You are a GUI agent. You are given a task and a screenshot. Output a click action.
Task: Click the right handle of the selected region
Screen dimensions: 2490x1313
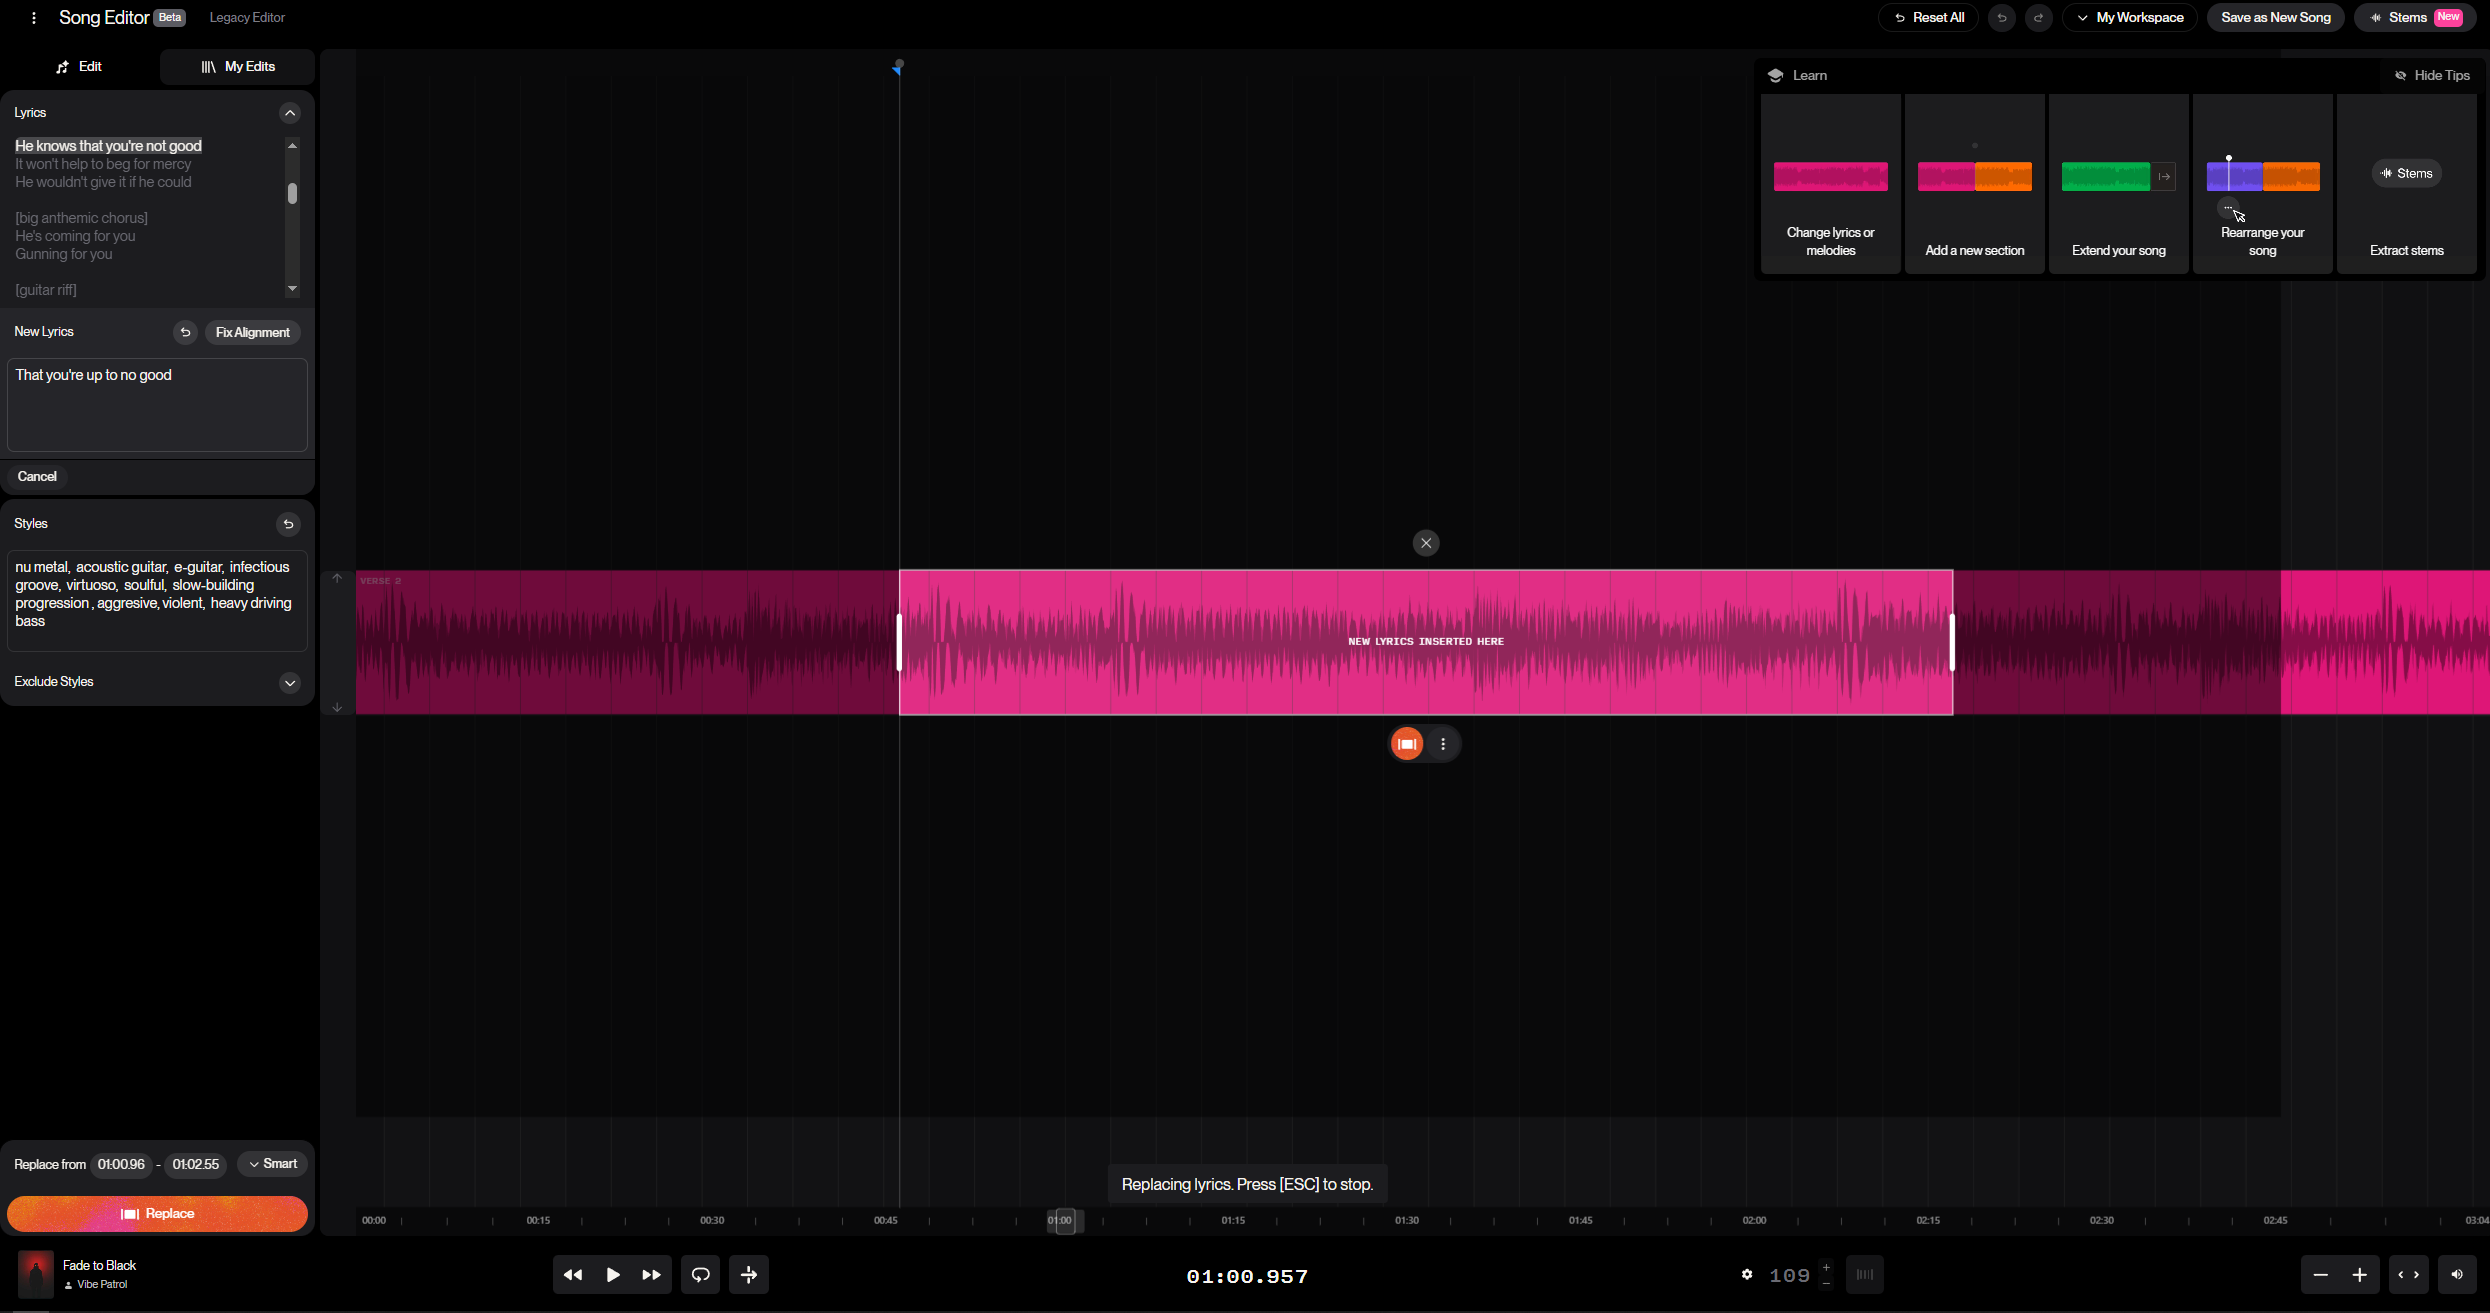coord(1952,642)
